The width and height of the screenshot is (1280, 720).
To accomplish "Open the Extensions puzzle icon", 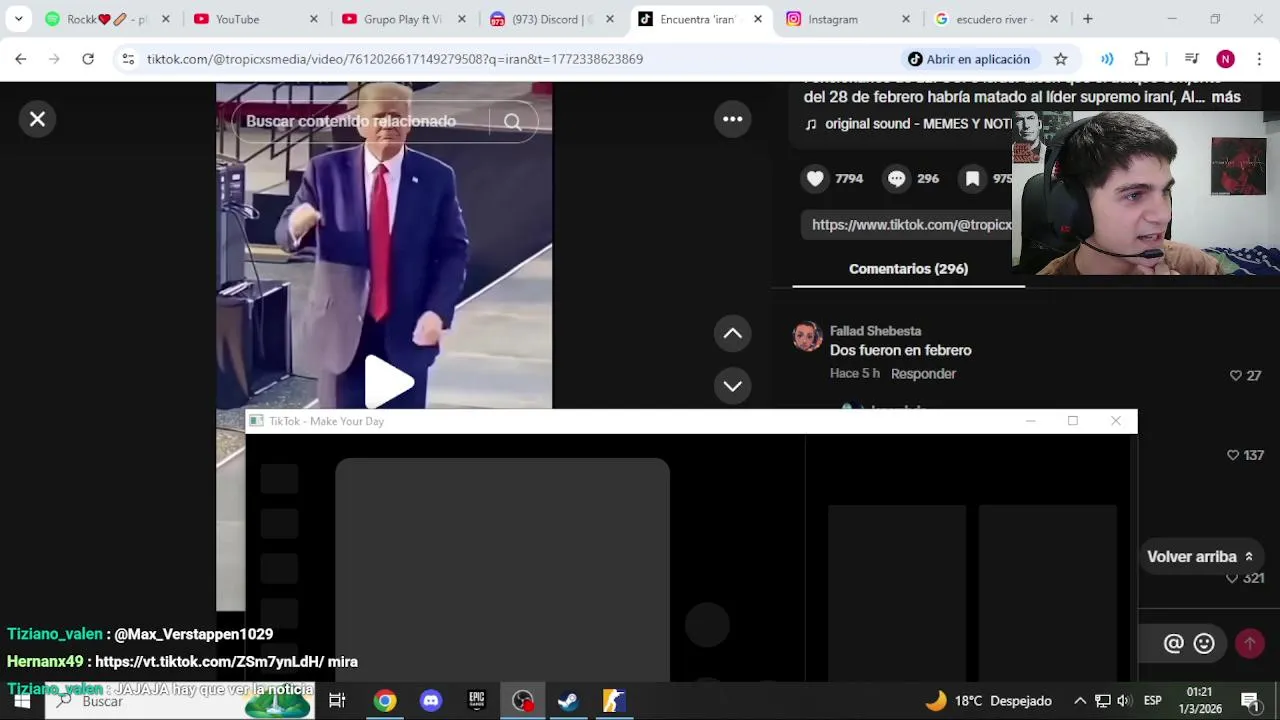I will (1142, 59).
